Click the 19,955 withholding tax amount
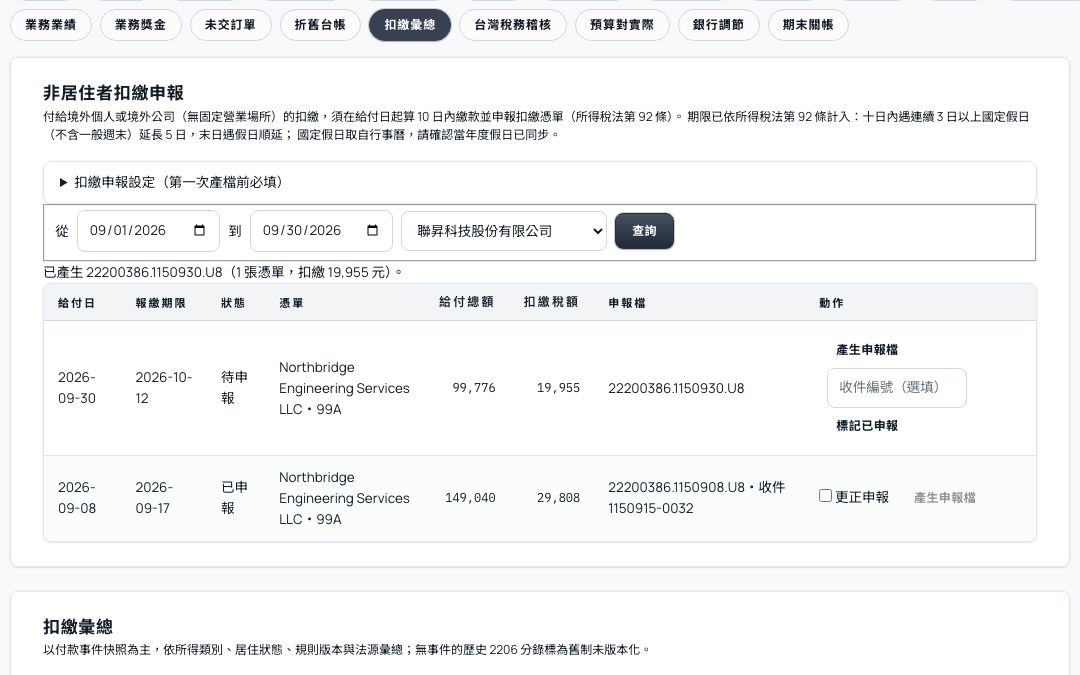 pyautogui.click(x=558, y=388)
